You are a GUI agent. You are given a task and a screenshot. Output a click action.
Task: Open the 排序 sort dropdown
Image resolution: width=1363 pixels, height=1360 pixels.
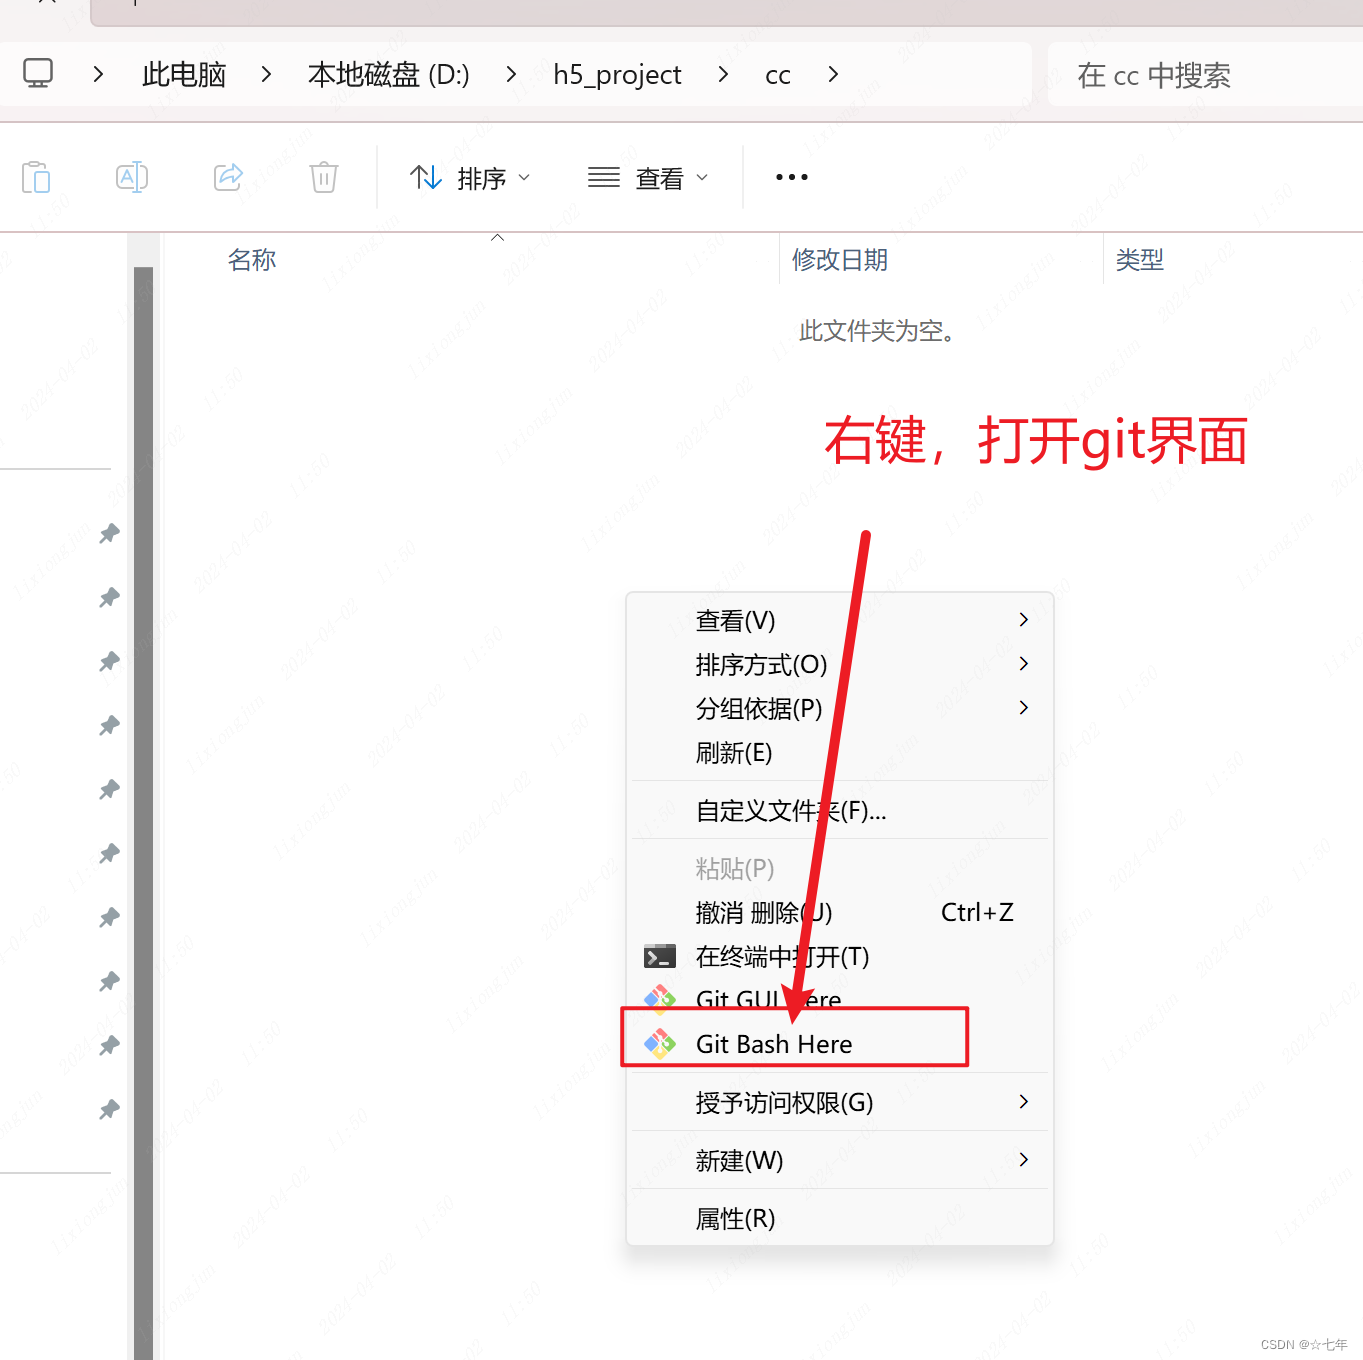tap(470, 178)
